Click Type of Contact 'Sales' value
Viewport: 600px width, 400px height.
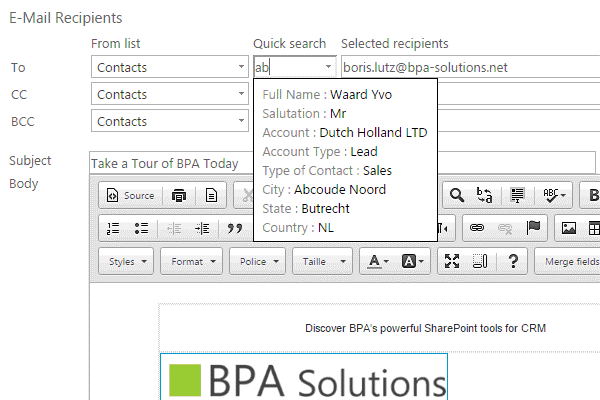tap(377, 171)
